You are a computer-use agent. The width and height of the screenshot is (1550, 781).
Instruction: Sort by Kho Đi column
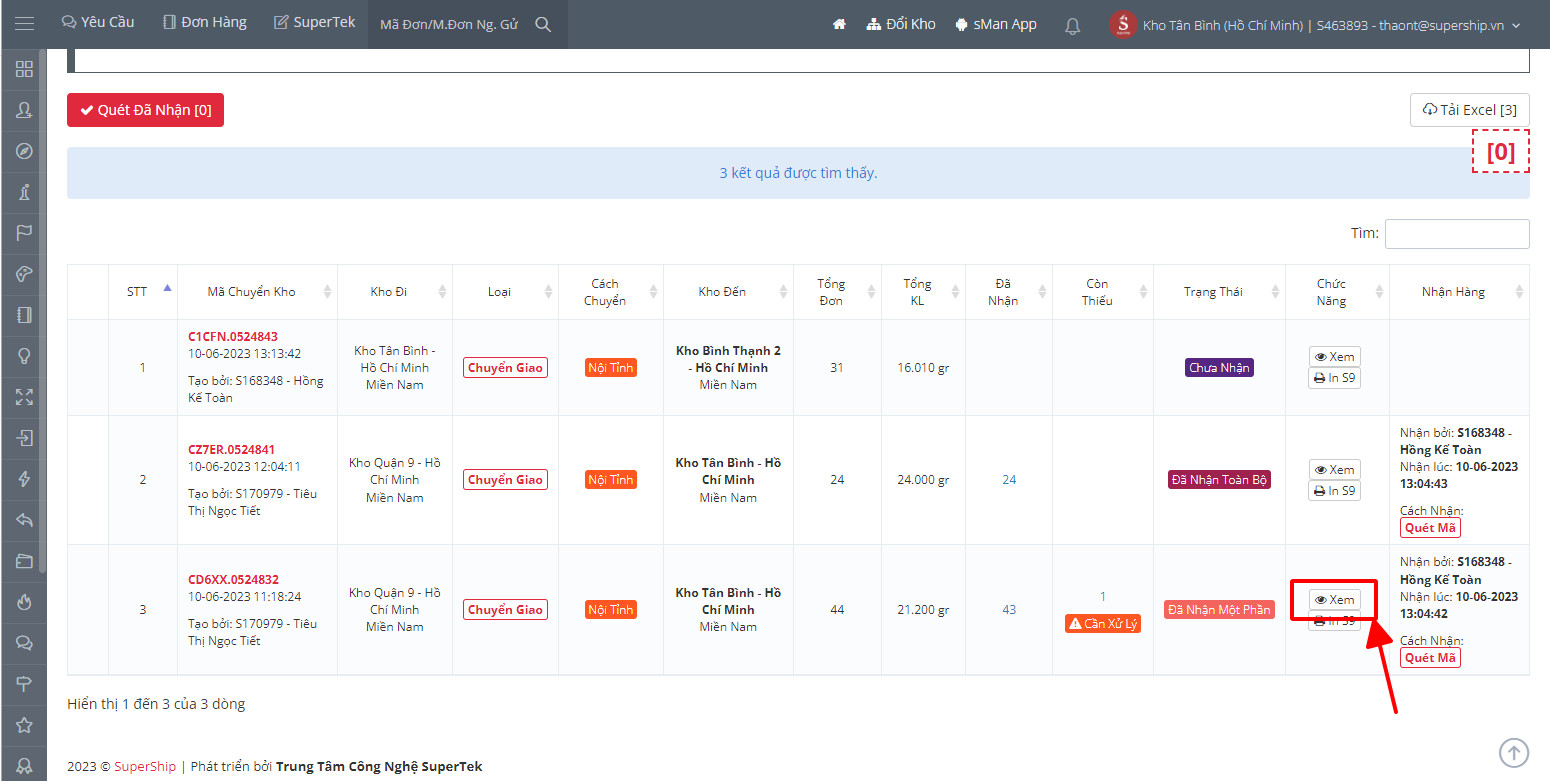[x=395, y=292]
